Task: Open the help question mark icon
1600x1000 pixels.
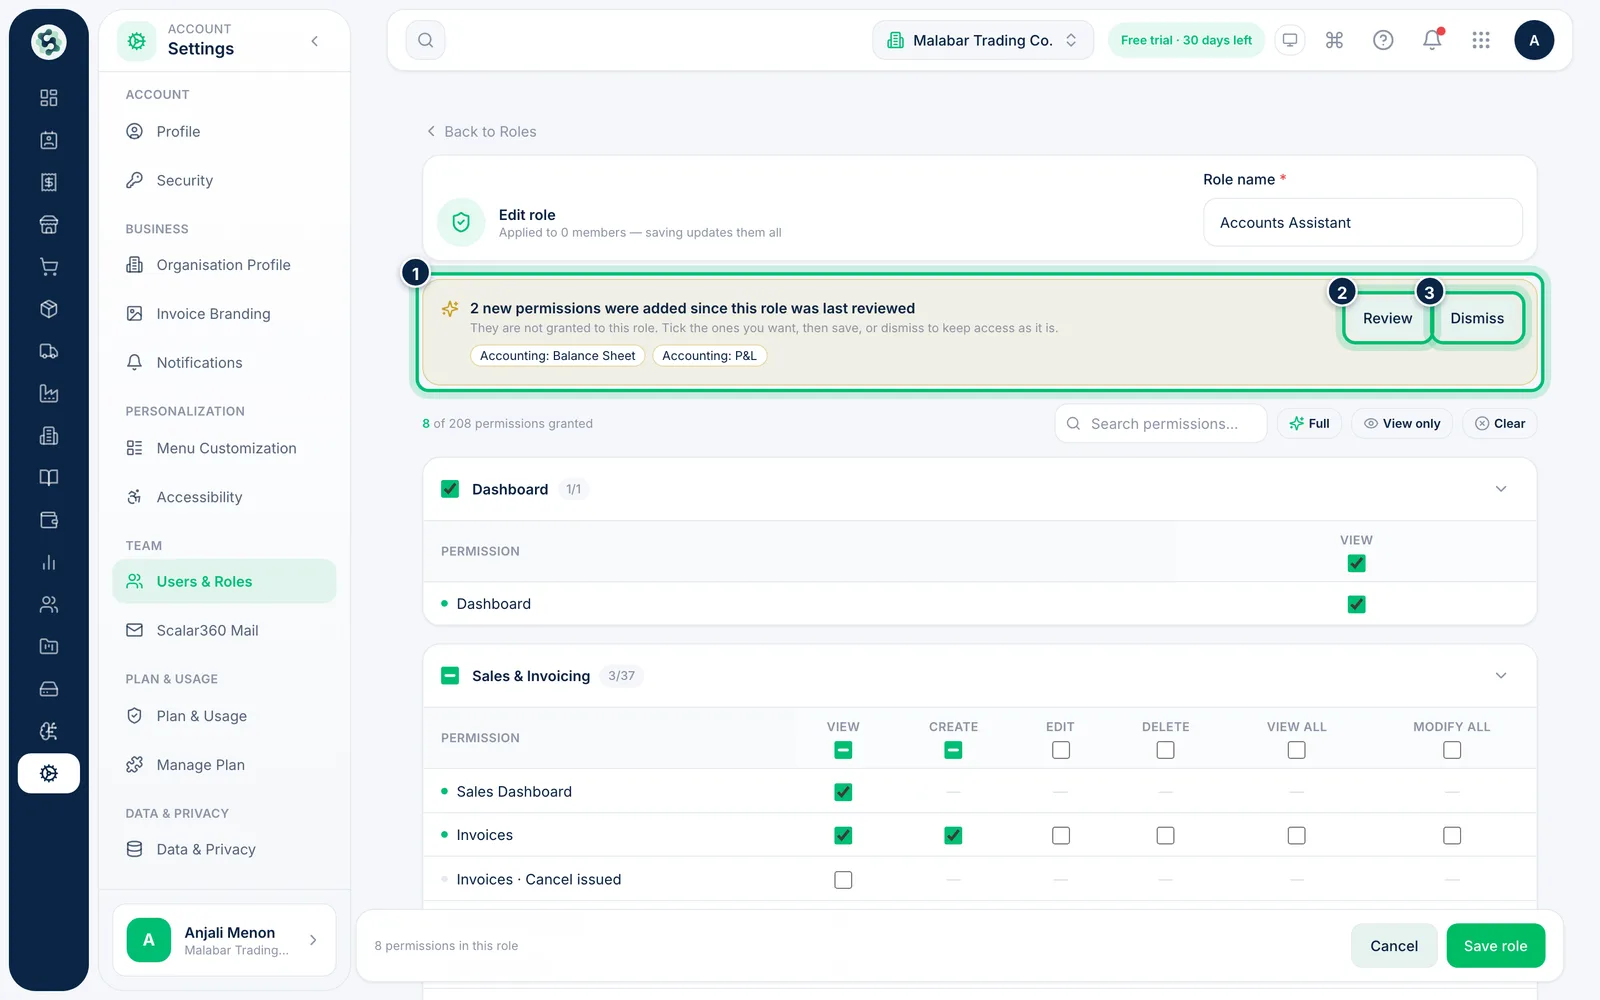Action: click(1383, 40)
